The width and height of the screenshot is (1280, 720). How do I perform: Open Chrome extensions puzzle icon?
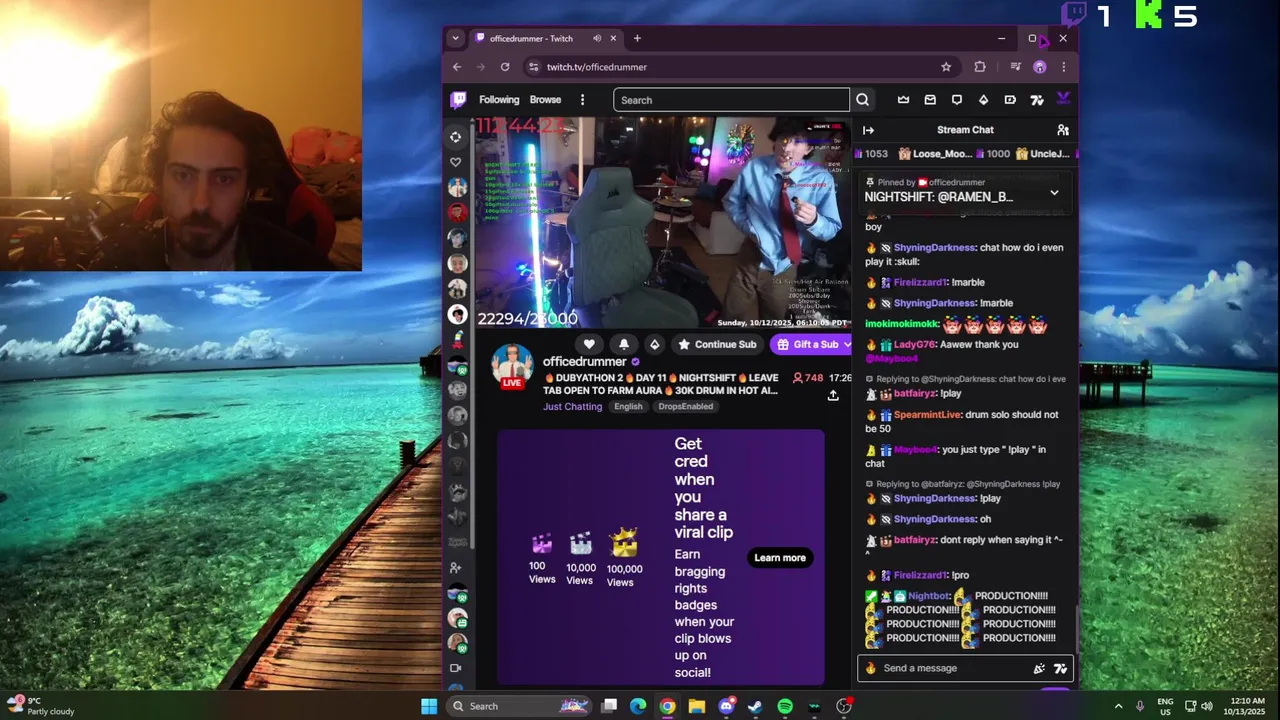pyautogui.click(x=980, y=67)
